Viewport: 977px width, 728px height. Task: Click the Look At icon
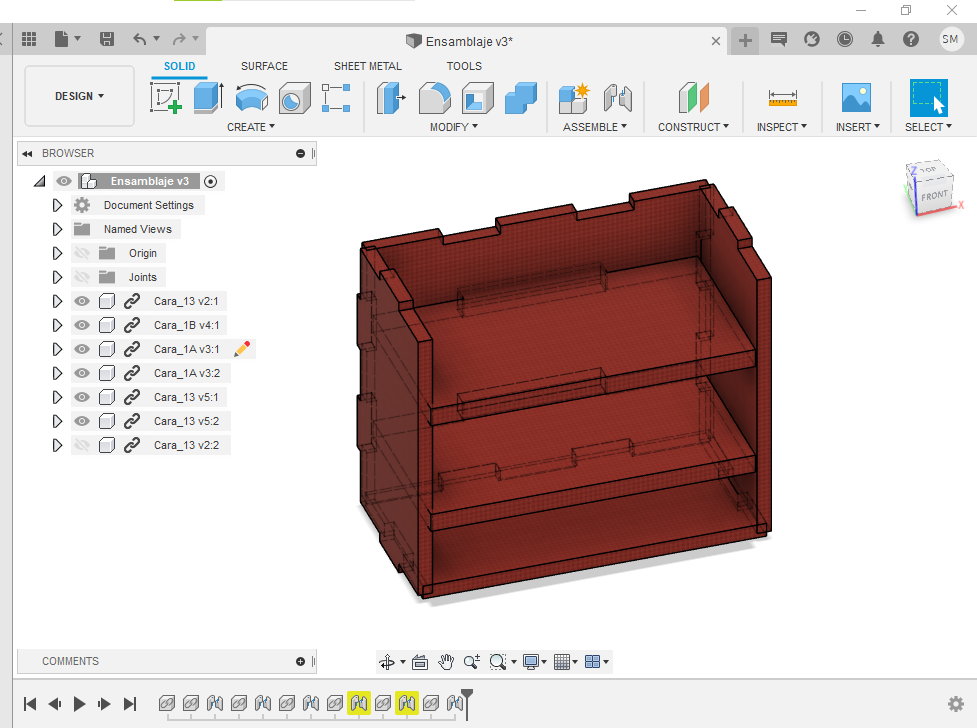click(420, 662)
